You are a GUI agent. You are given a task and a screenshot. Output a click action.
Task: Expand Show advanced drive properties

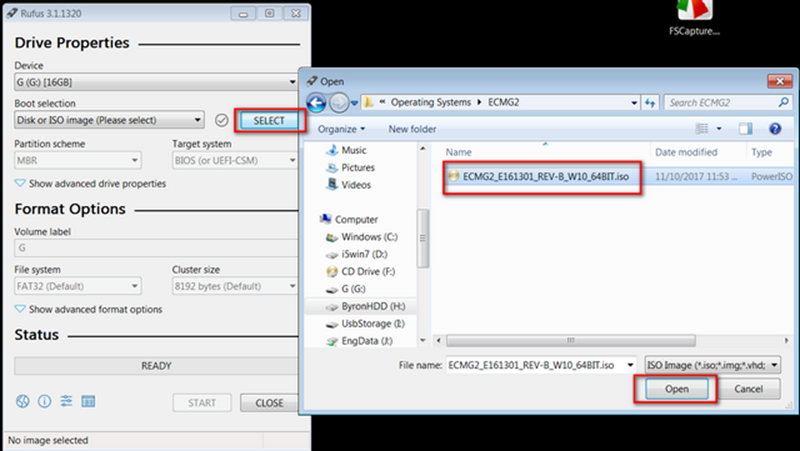click(90, 183)
